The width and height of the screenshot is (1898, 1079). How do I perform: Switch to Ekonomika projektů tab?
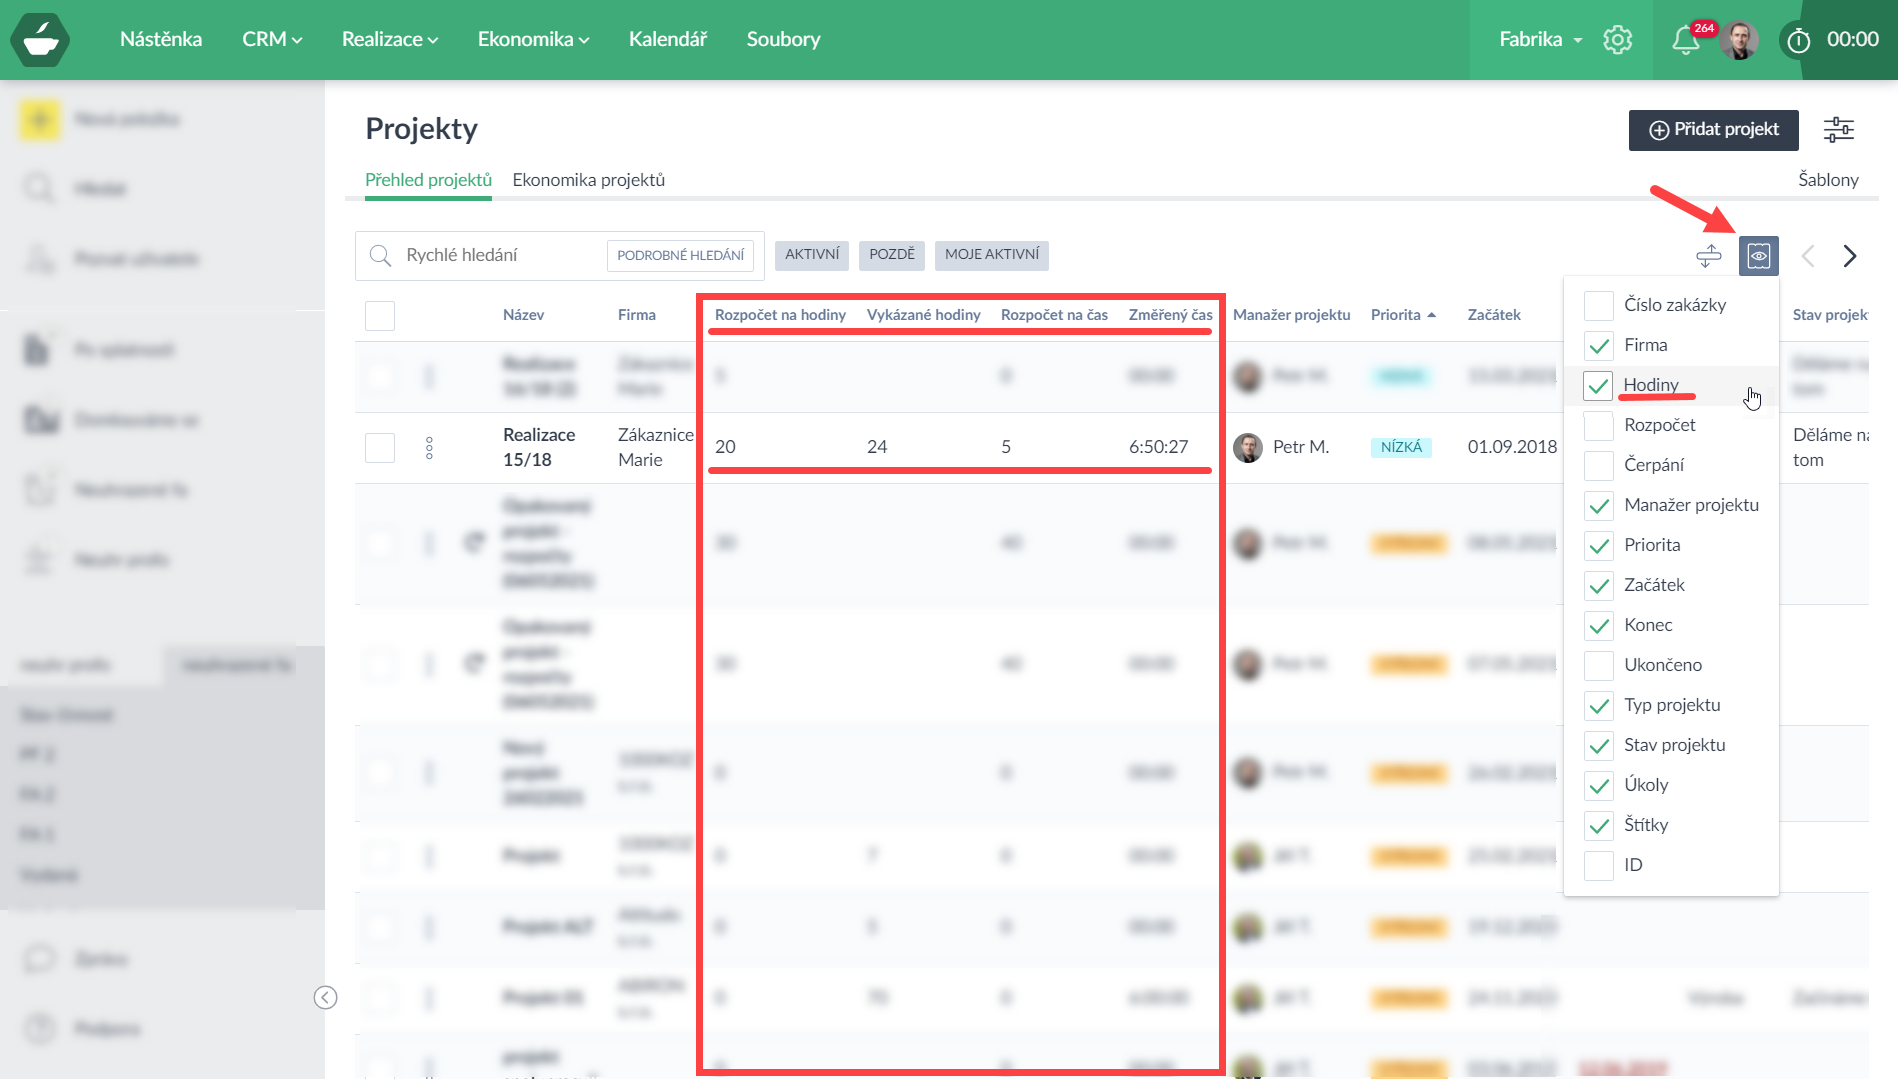pos(588,180)
